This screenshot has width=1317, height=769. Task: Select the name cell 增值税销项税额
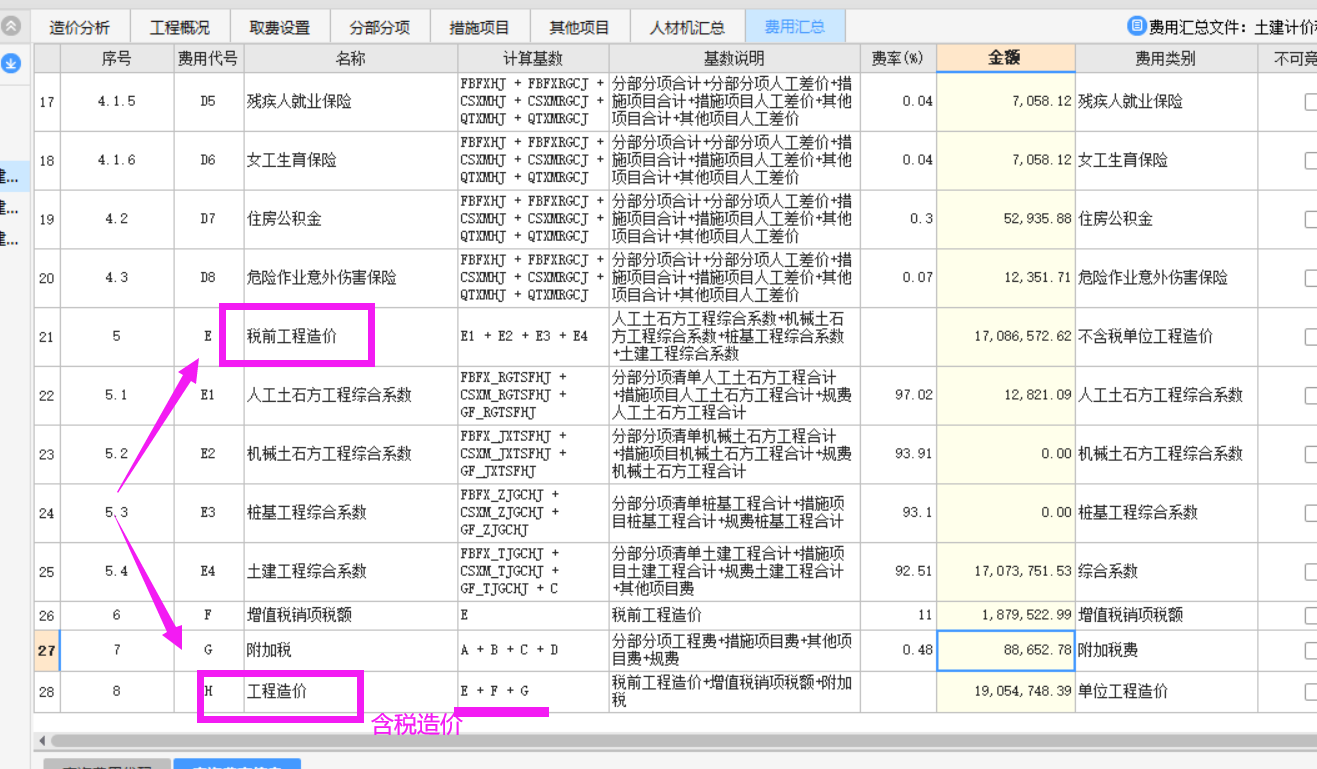(351, 615)
